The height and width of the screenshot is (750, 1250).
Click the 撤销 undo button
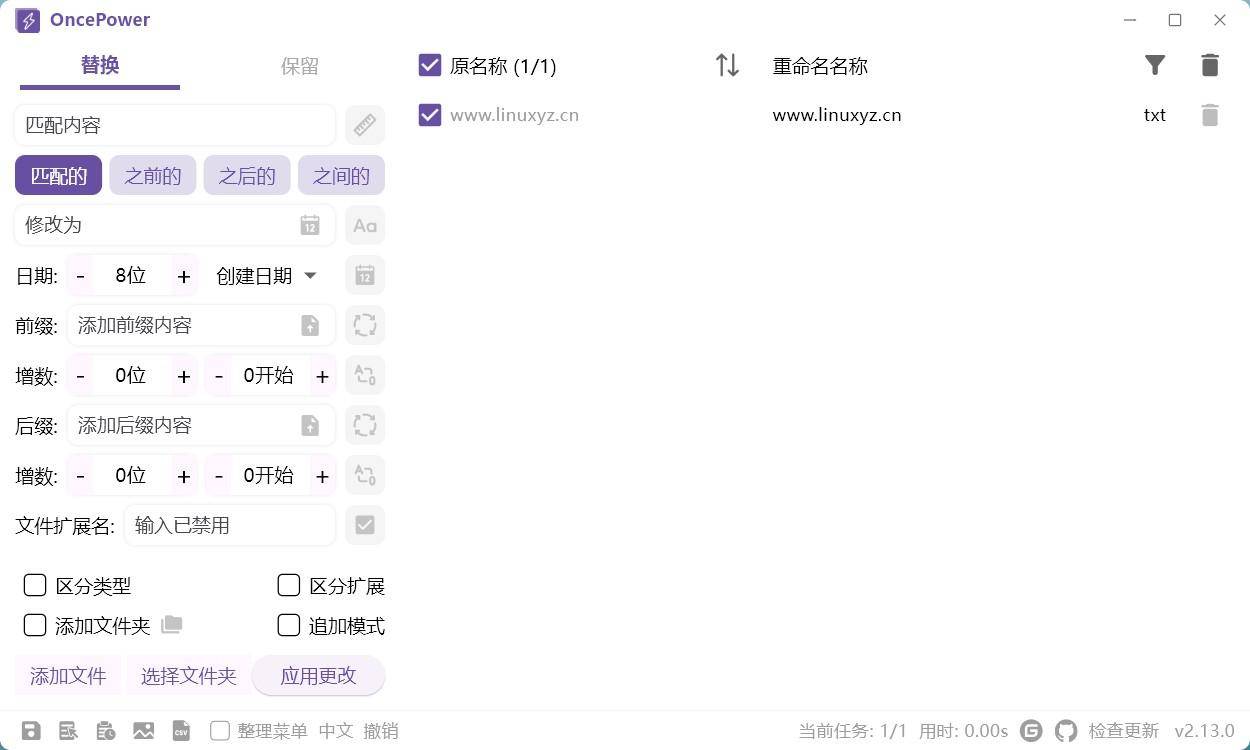click(x=381, y=731)
